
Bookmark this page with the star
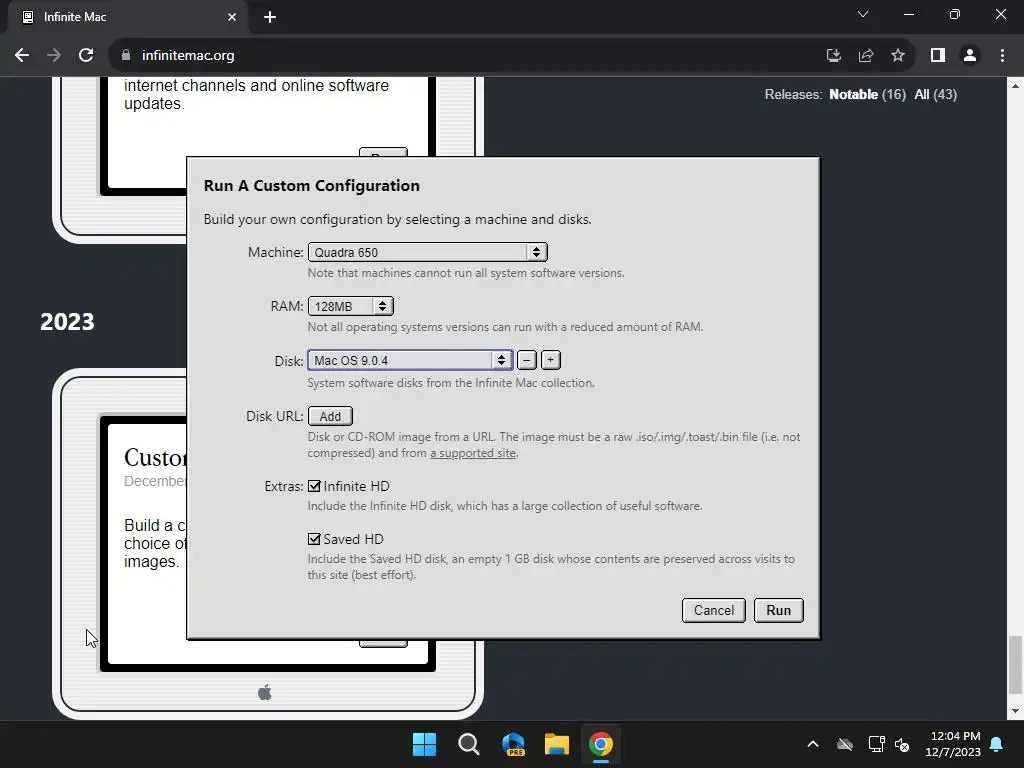898,56
